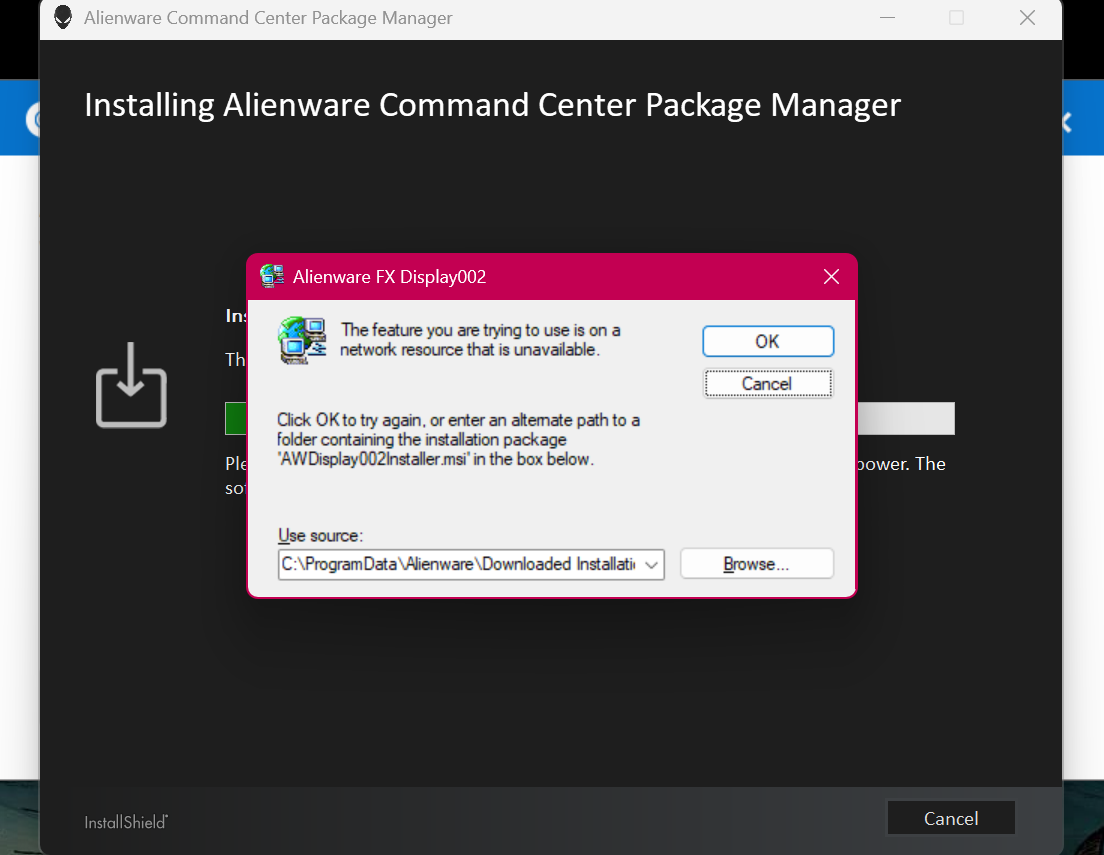Click the white X behind the installer window
Viewport: 1104px width, 855px height.
(x=1066, y=122)
